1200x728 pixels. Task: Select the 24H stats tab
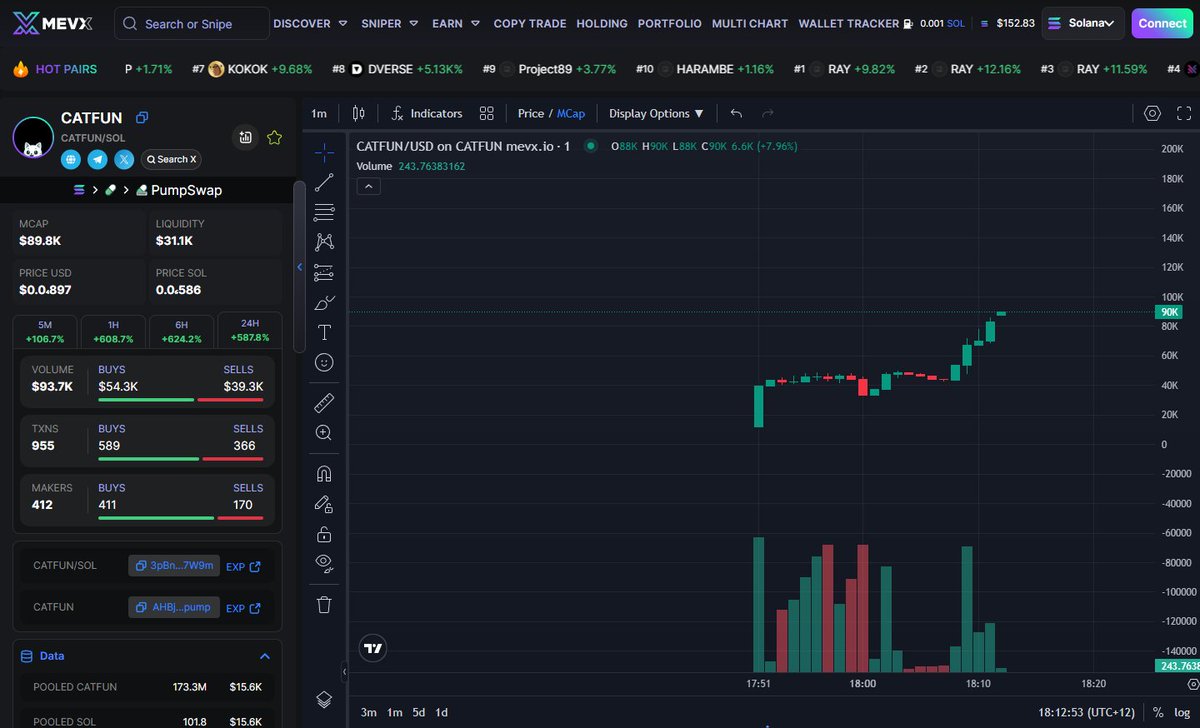(x=249, y=331)
